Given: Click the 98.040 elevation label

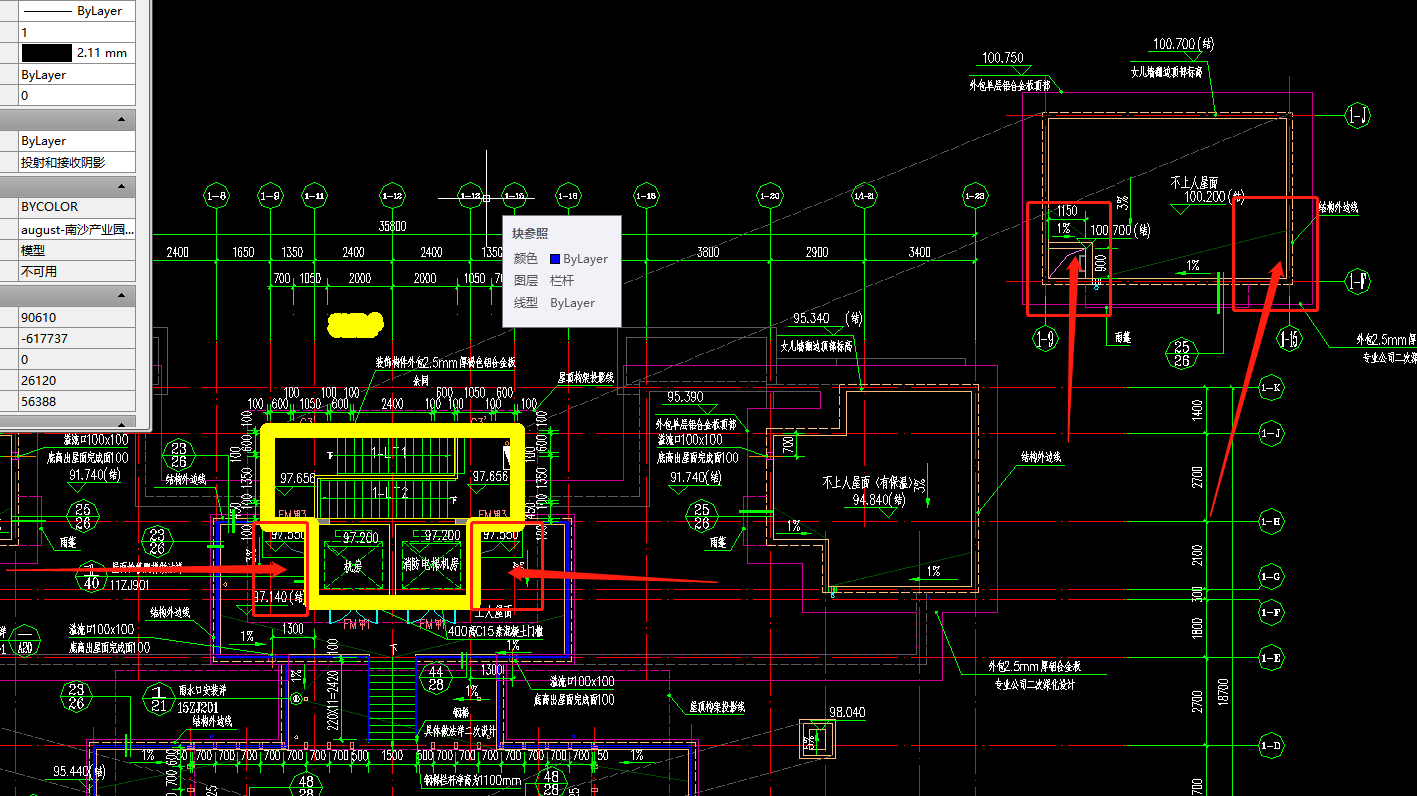Looking at the screenshot, I should [x=847, y=712].
